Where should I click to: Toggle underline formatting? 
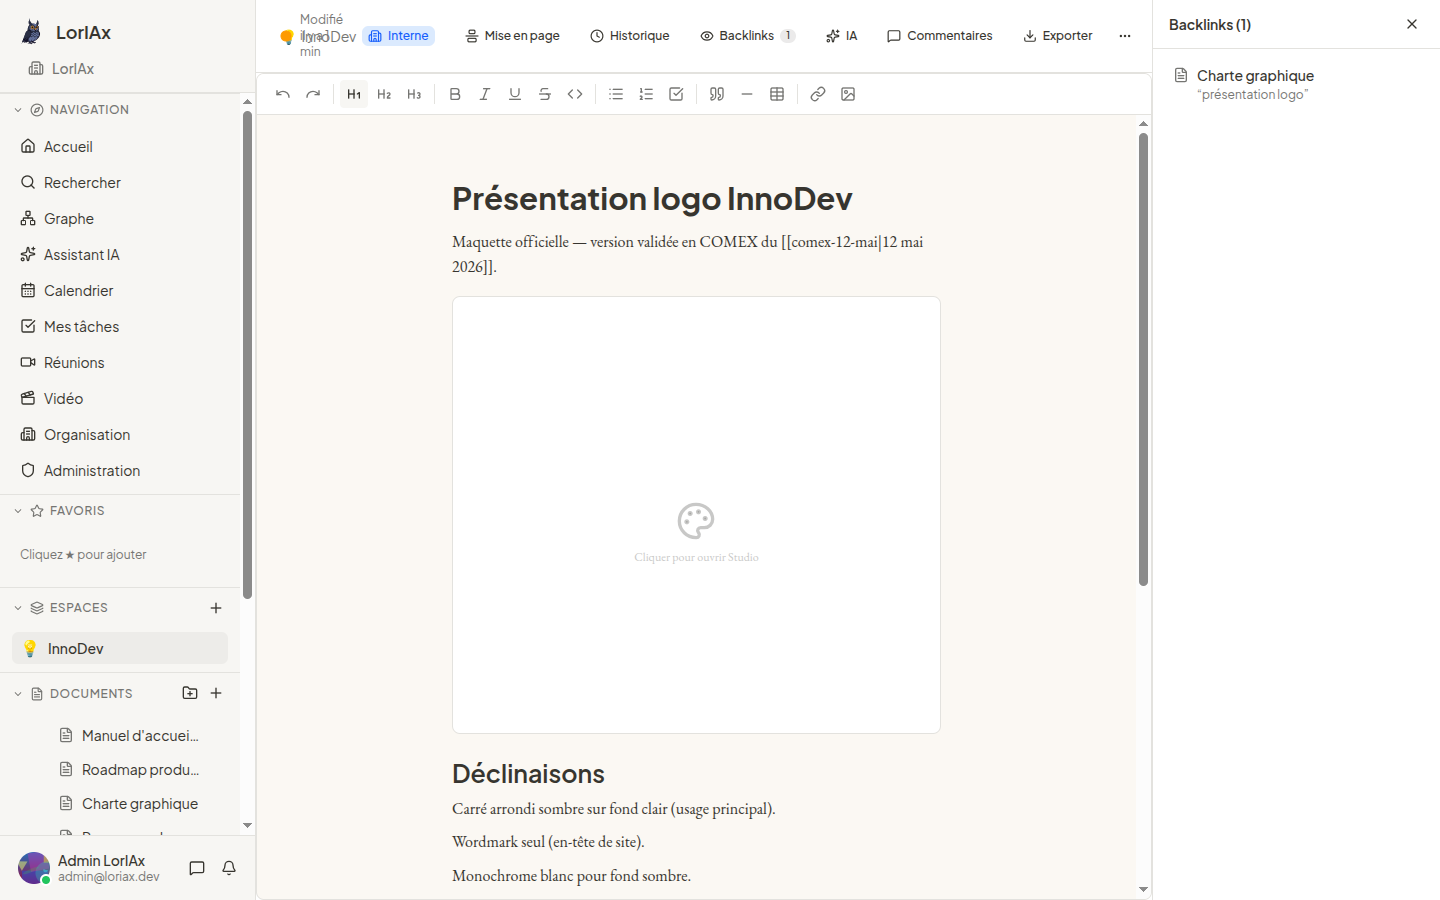click(515, 94)
